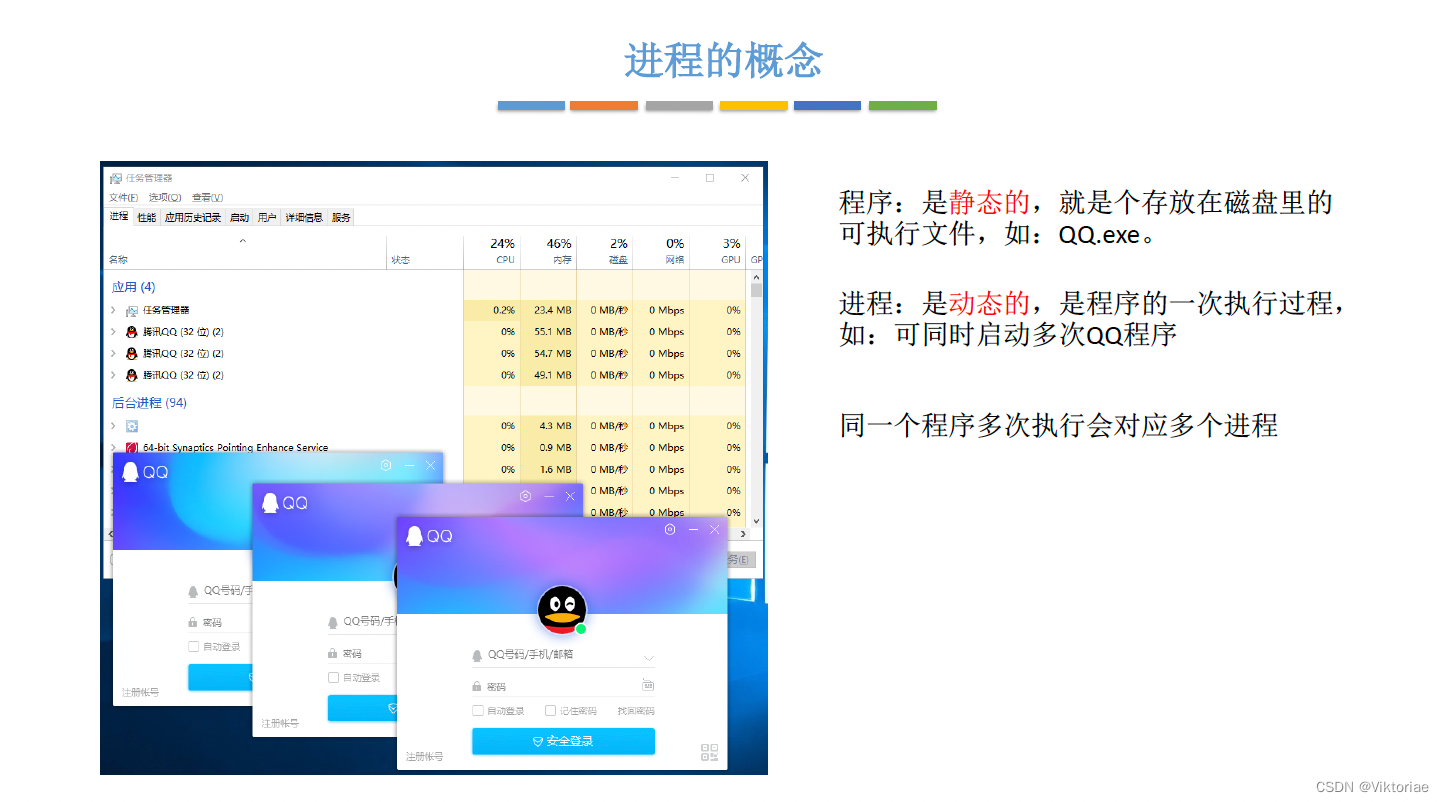The image size is (1444, 802).
Task: Click the Task Manager icon beside 任务管理器 process
Action: tap(131, 309)
